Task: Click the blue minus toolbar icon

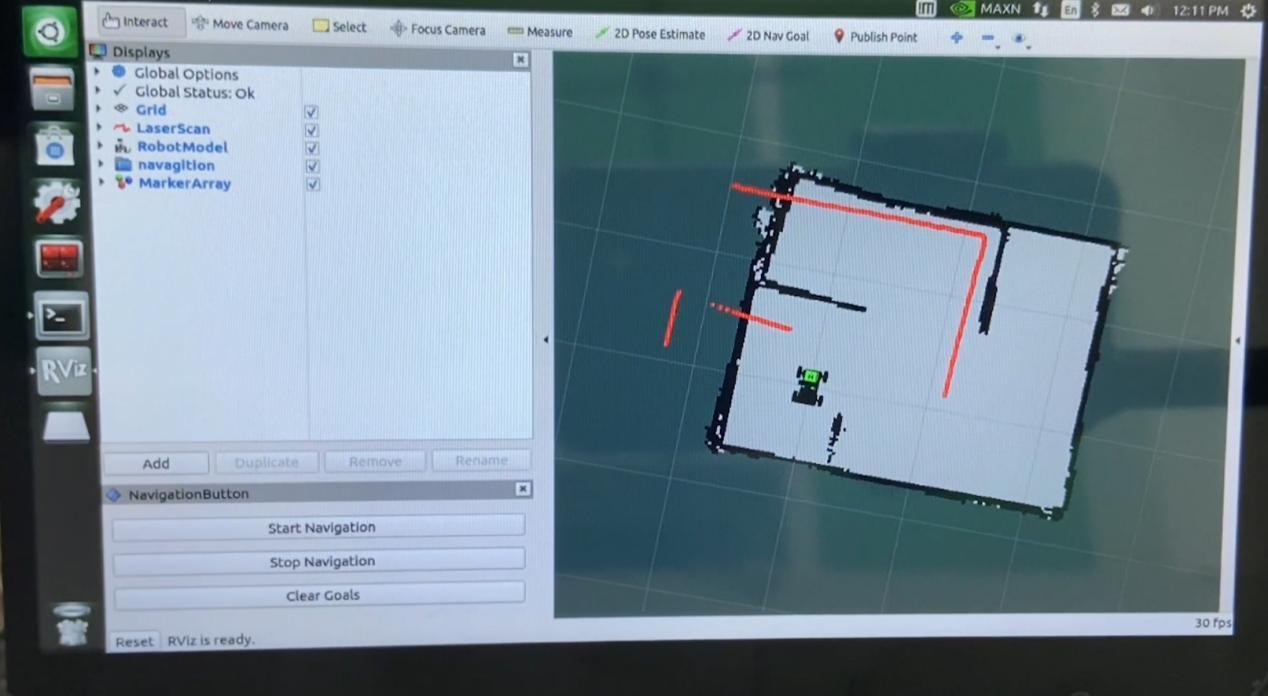Action: pos(988,38)
